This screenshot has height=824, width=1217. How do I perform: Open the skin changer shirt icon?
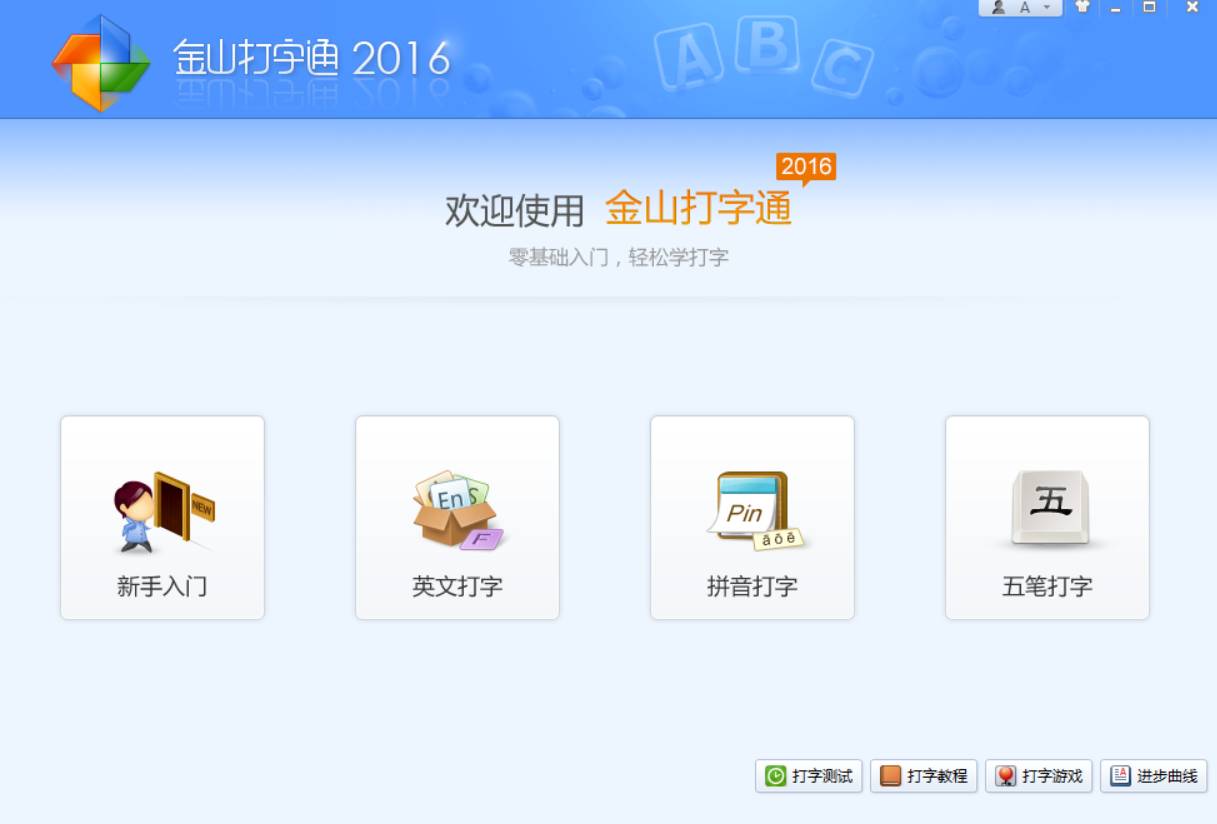(x=1082, y=7)
